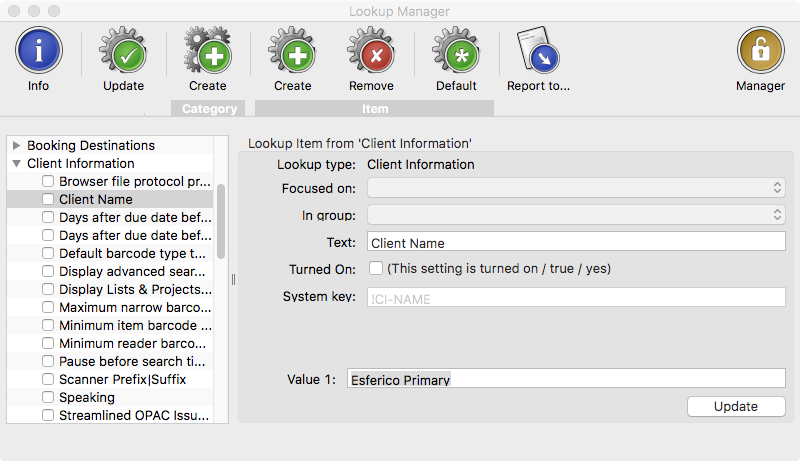
Task: Click the Update button below Value 1
Action: [x=736, y=406]
